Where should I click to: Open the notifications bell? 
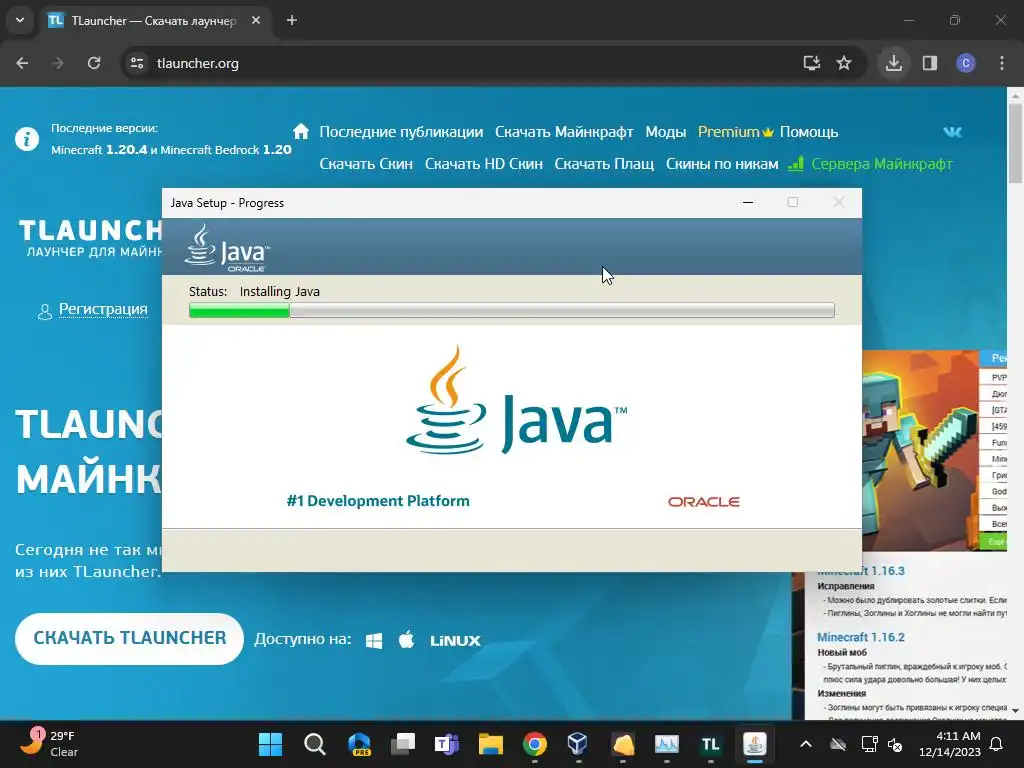pos(997,744)
